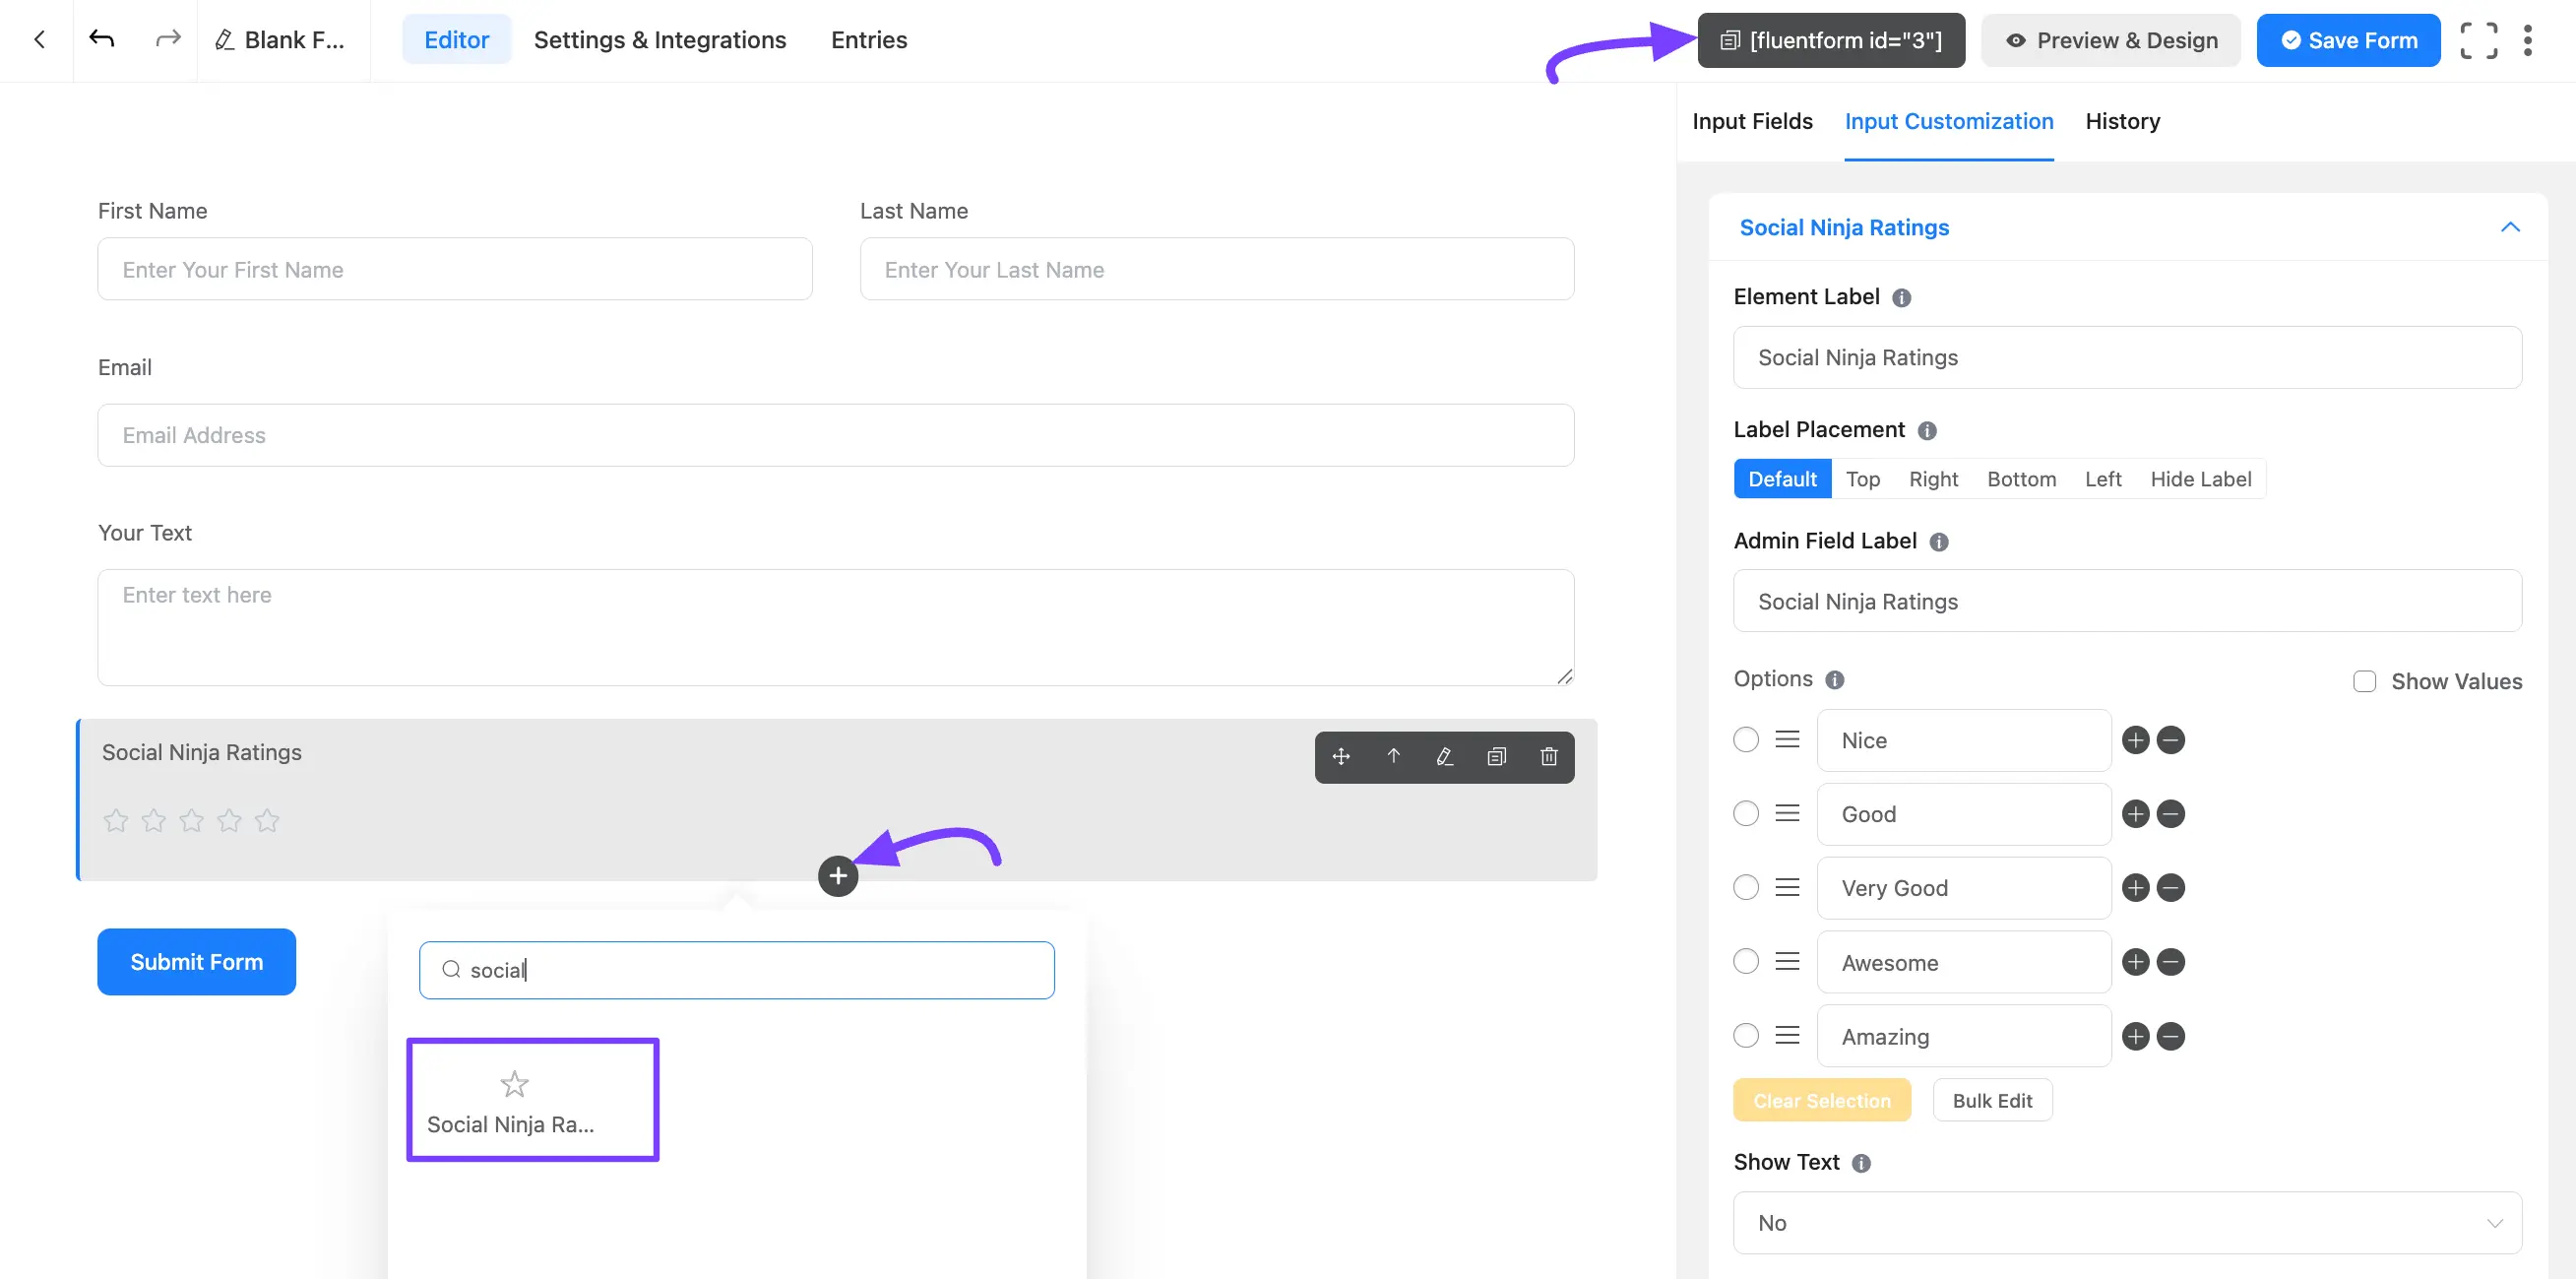Delete the Social Ninja Ratings field

[1549, 757]
